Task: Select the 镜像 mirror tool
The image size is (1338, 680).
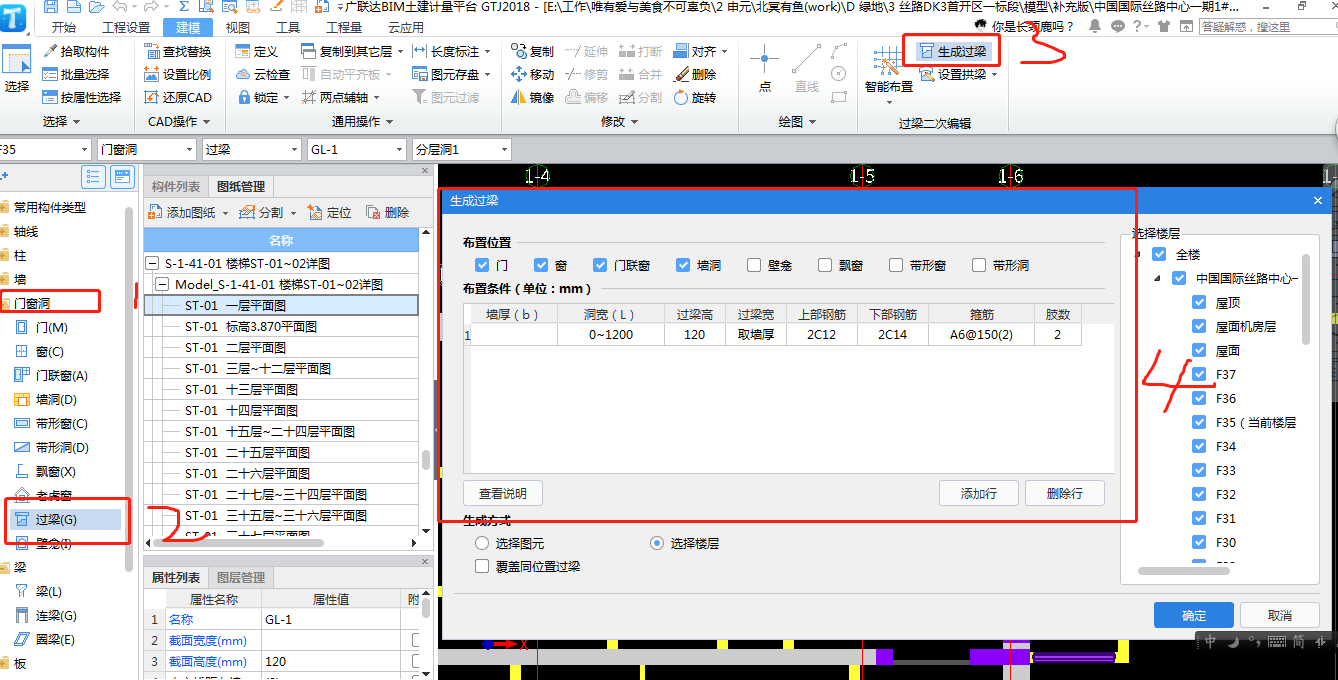Action: [x=532, y=97]
